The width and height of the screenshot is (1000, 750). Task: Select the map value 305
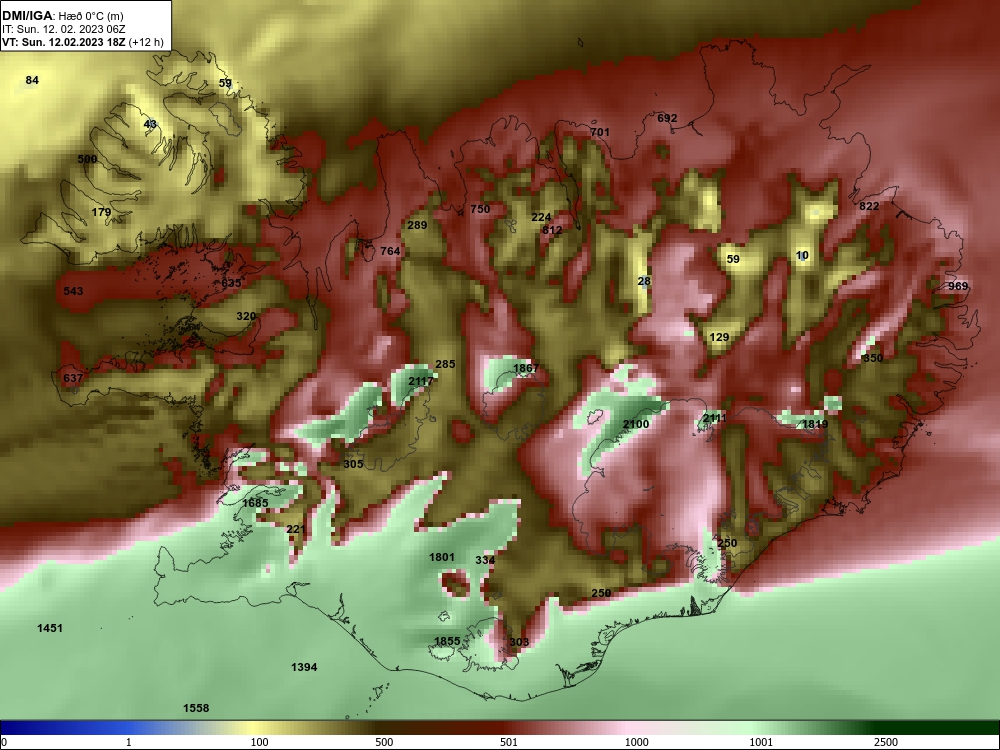[353, 464]
